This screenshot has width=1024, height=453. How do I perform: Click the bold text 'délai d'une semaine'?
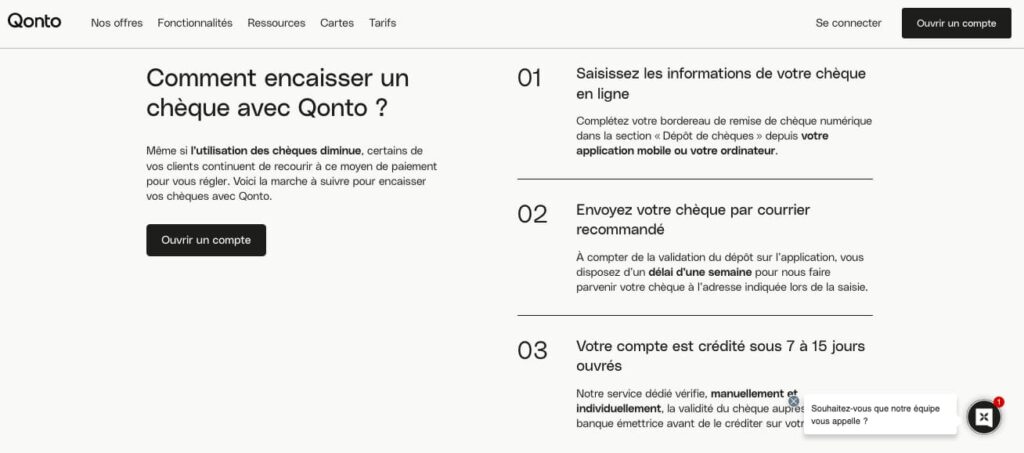tap(700, 272)
